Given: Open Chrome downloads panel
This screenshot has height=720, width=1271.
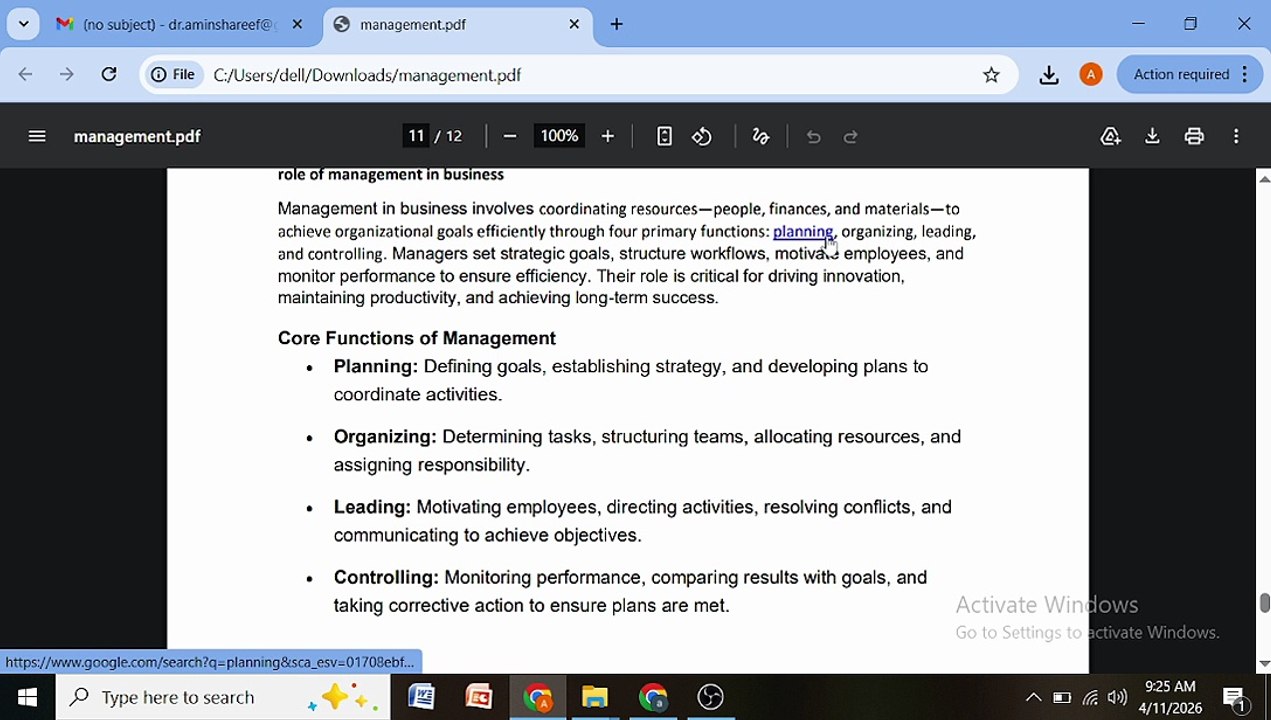Looking at the screenshot, I should click(x=1049, y=75).
